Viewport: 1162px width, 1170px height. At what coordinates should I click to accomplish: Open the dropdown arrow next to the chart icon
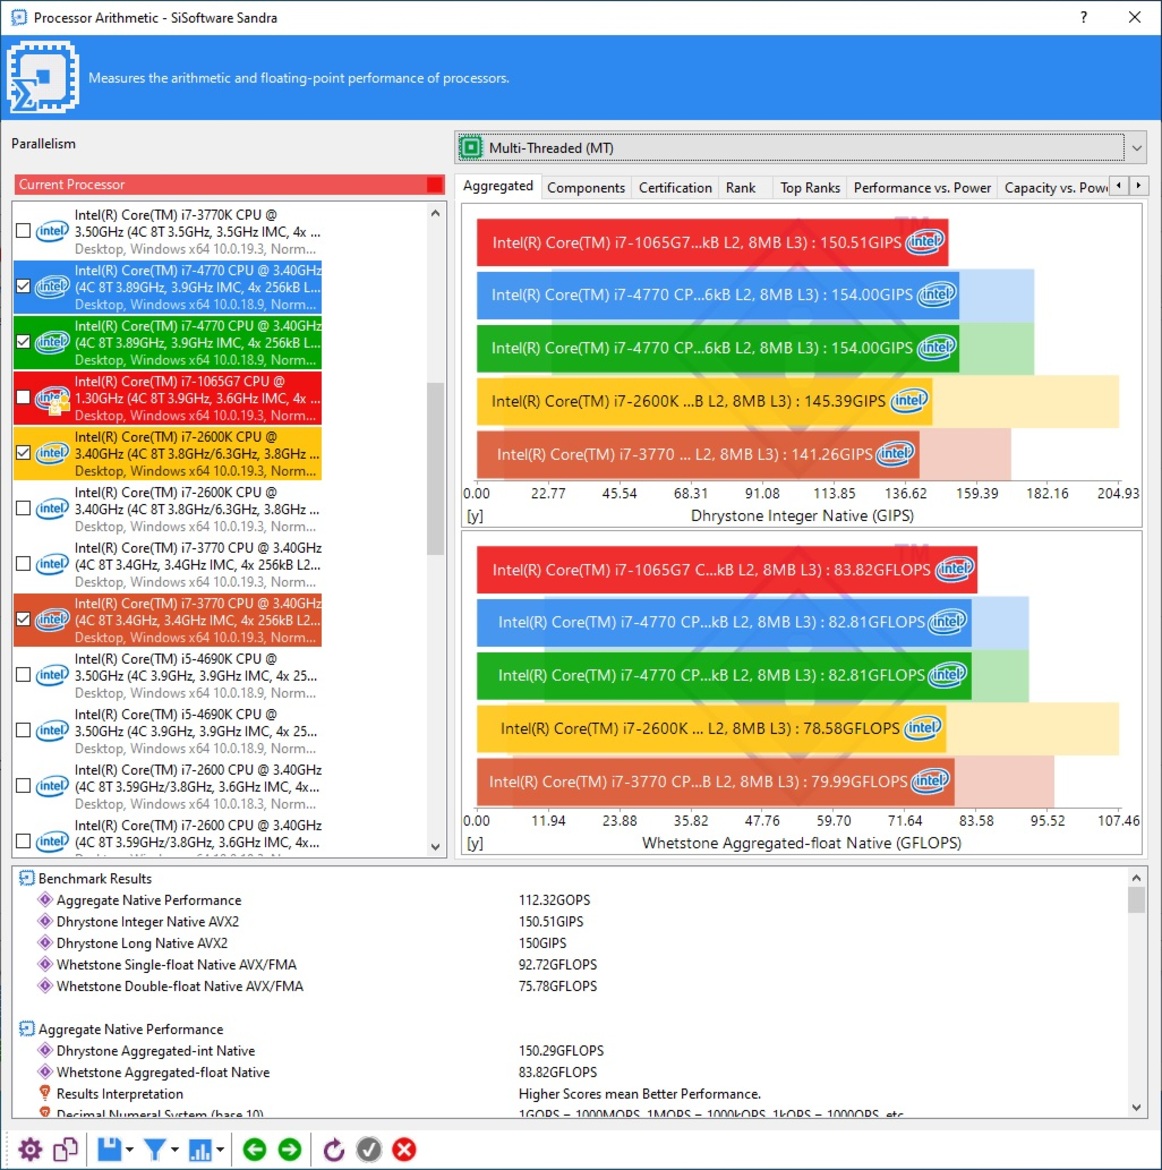coord(220,1150)
